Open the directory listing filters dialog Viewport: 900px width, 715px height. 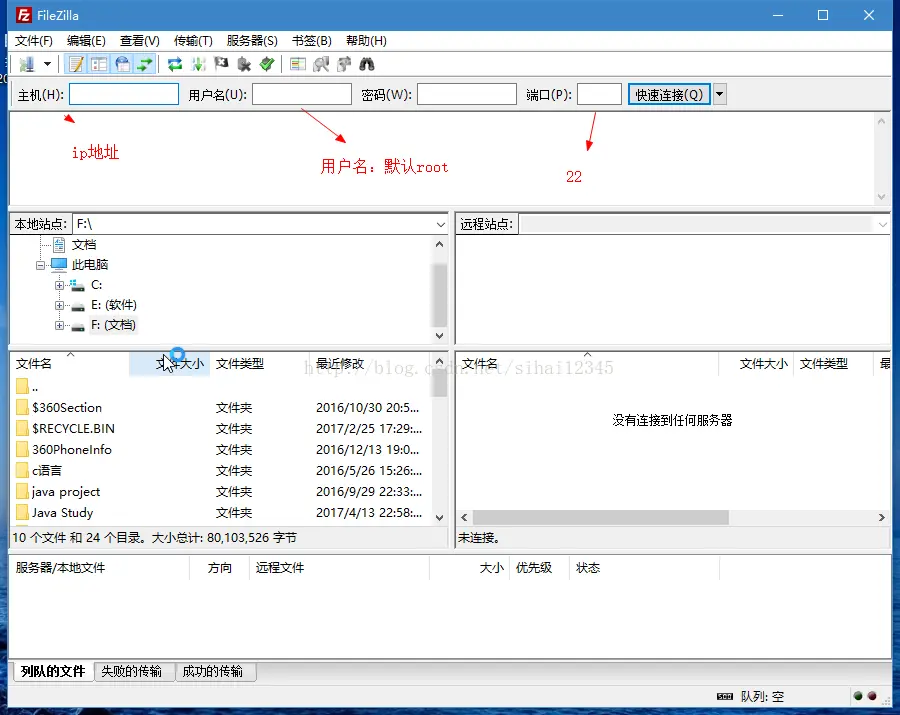coord(297,64)
